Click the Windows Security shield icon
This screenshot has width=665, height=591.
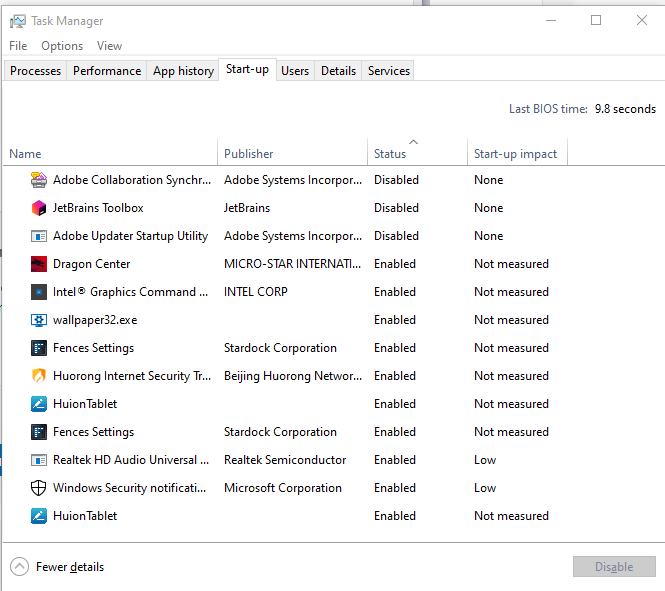coord(39,488)
